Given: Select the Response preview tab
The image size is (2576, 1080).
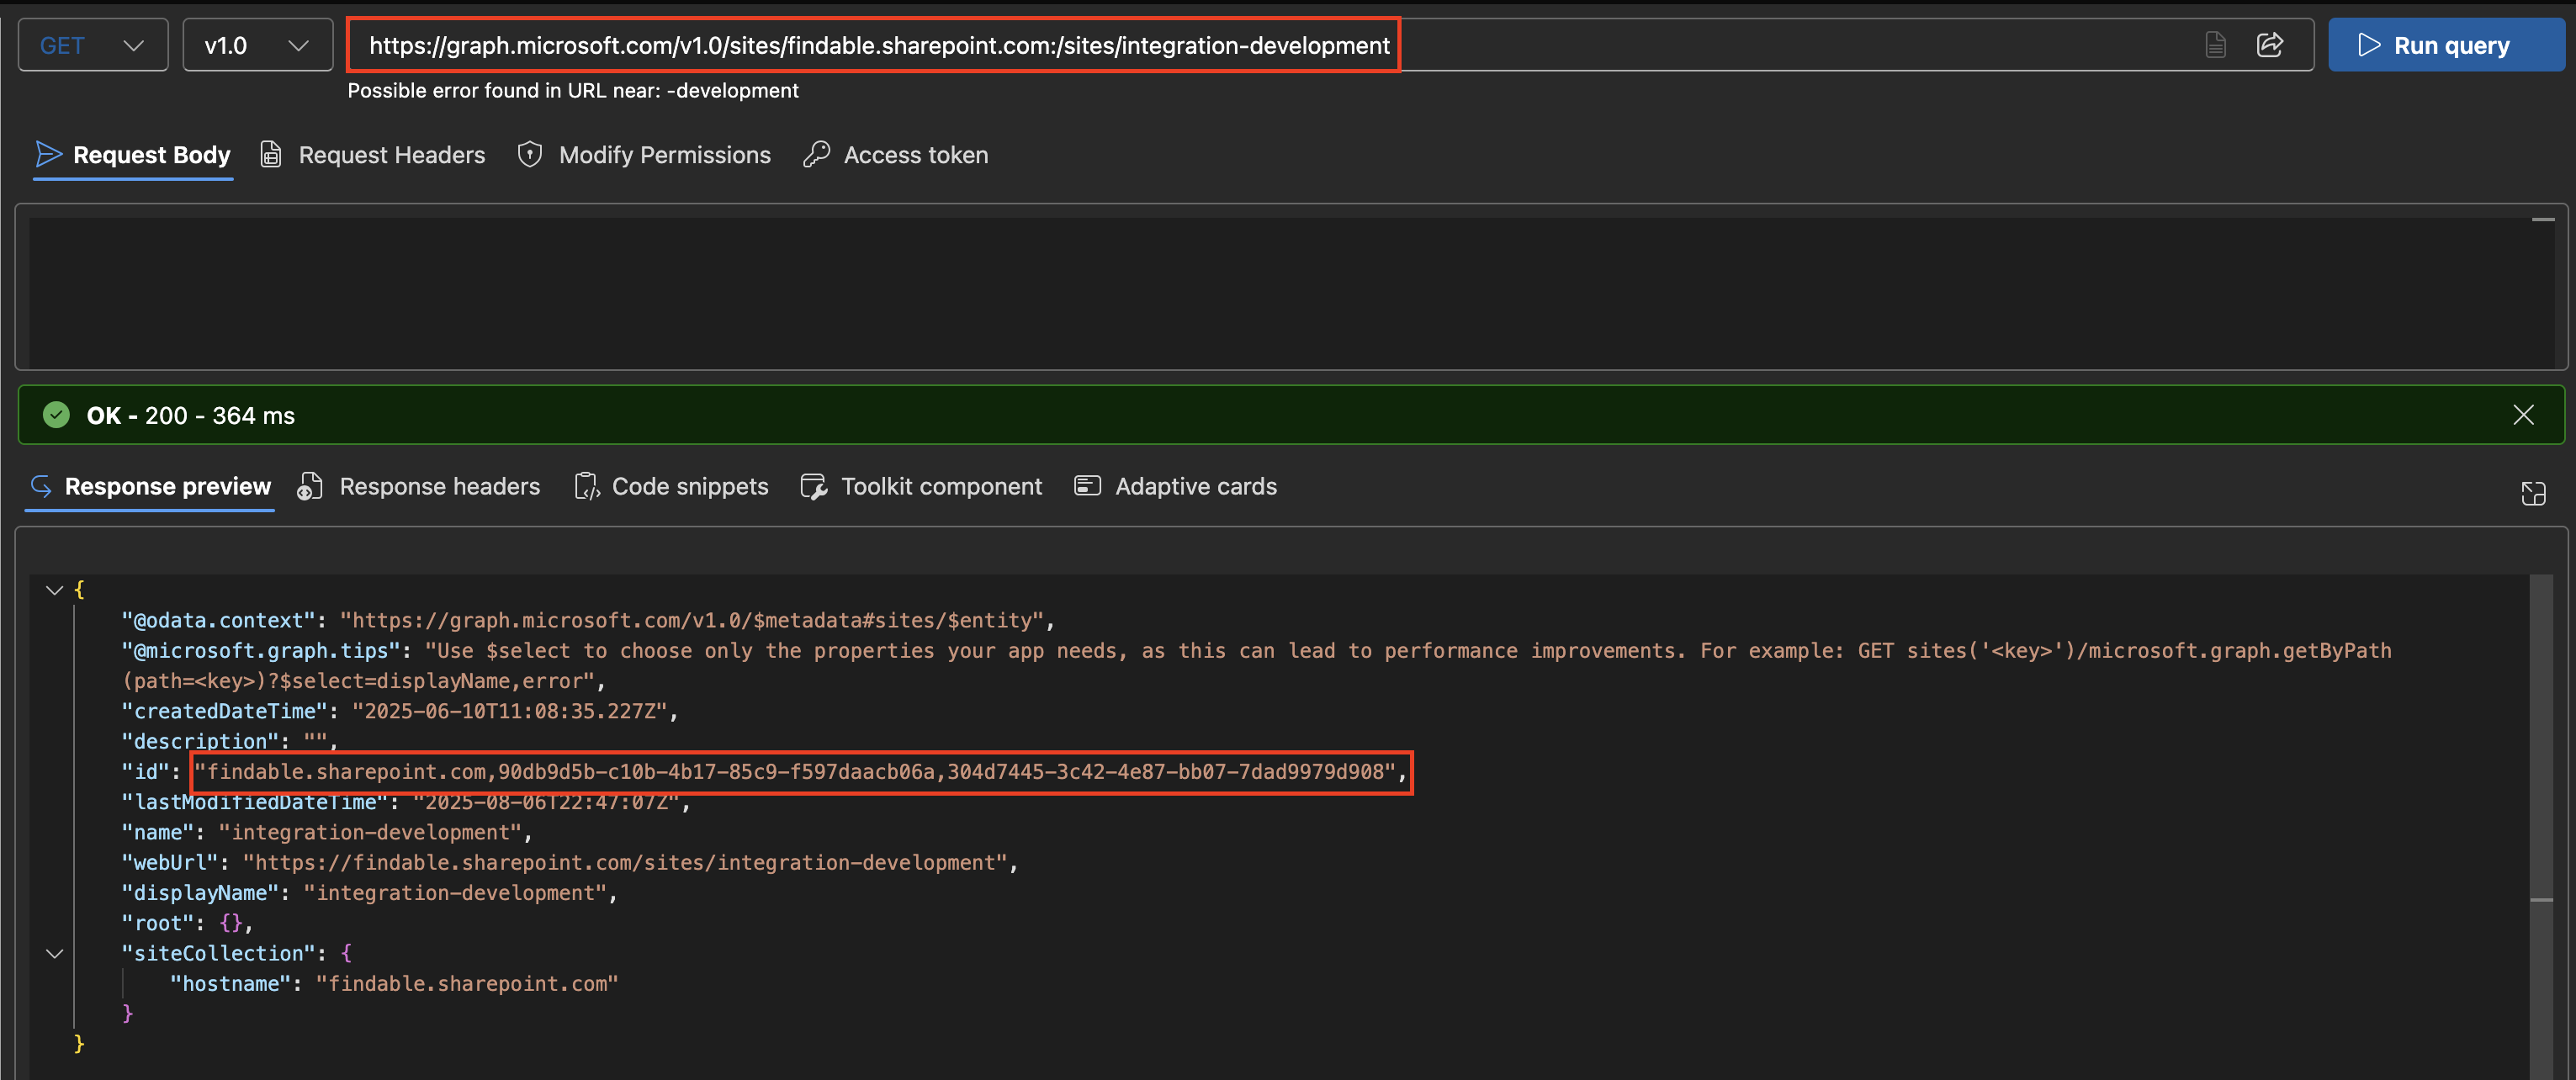Looking at the screenshot, I should pos(150,487).
